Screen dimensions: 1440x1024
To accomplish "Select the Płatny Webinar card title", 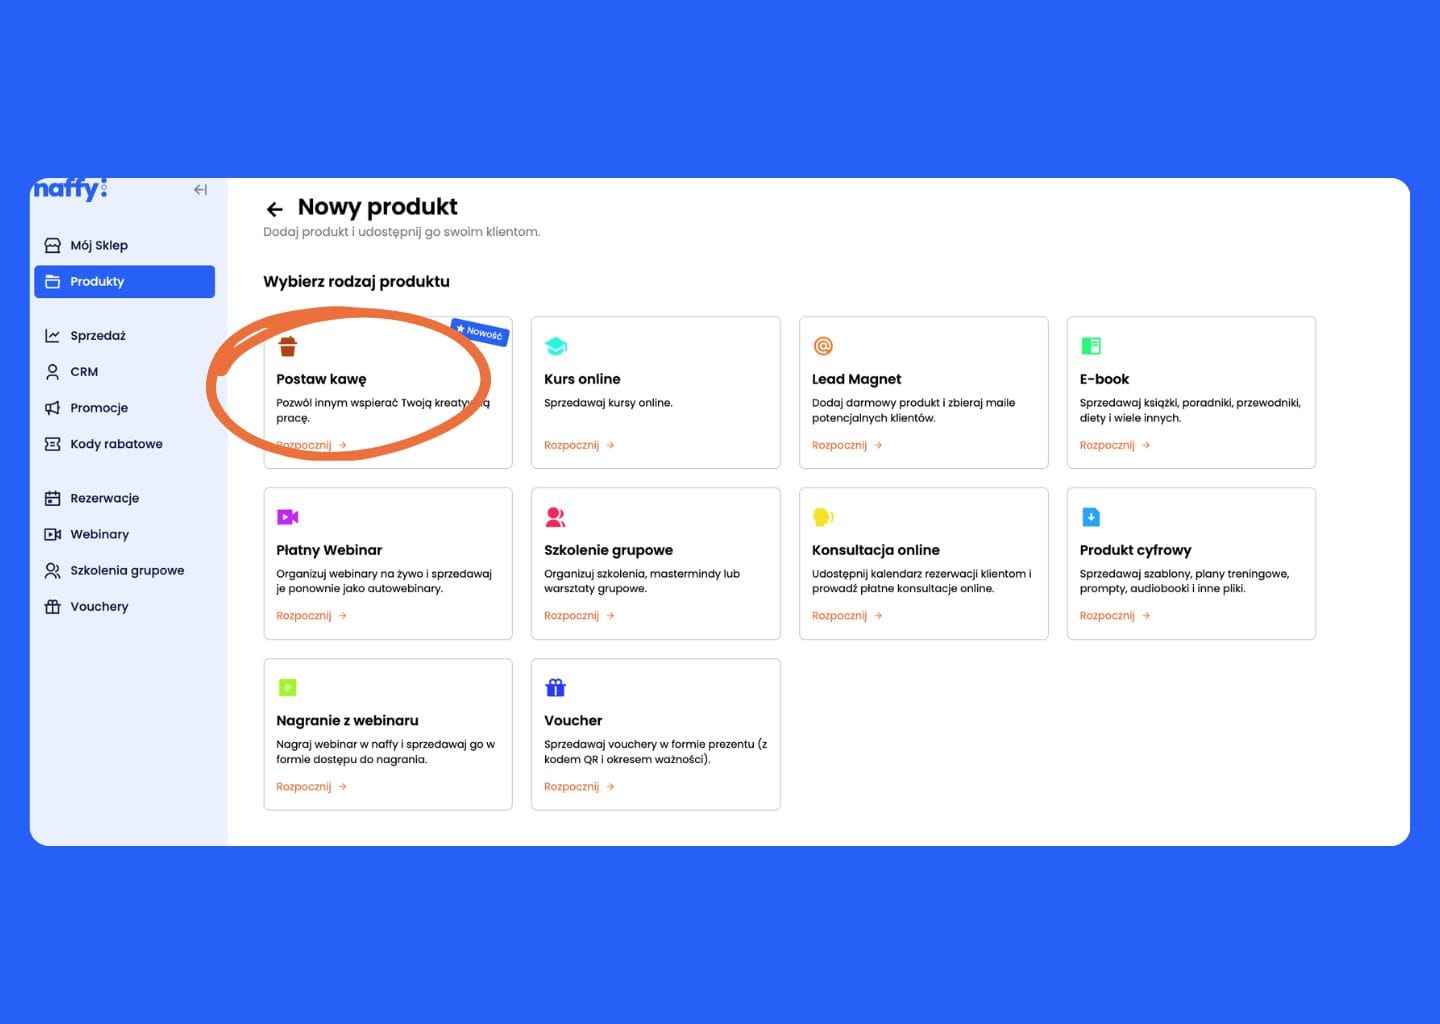I will [x=329, y=550].
